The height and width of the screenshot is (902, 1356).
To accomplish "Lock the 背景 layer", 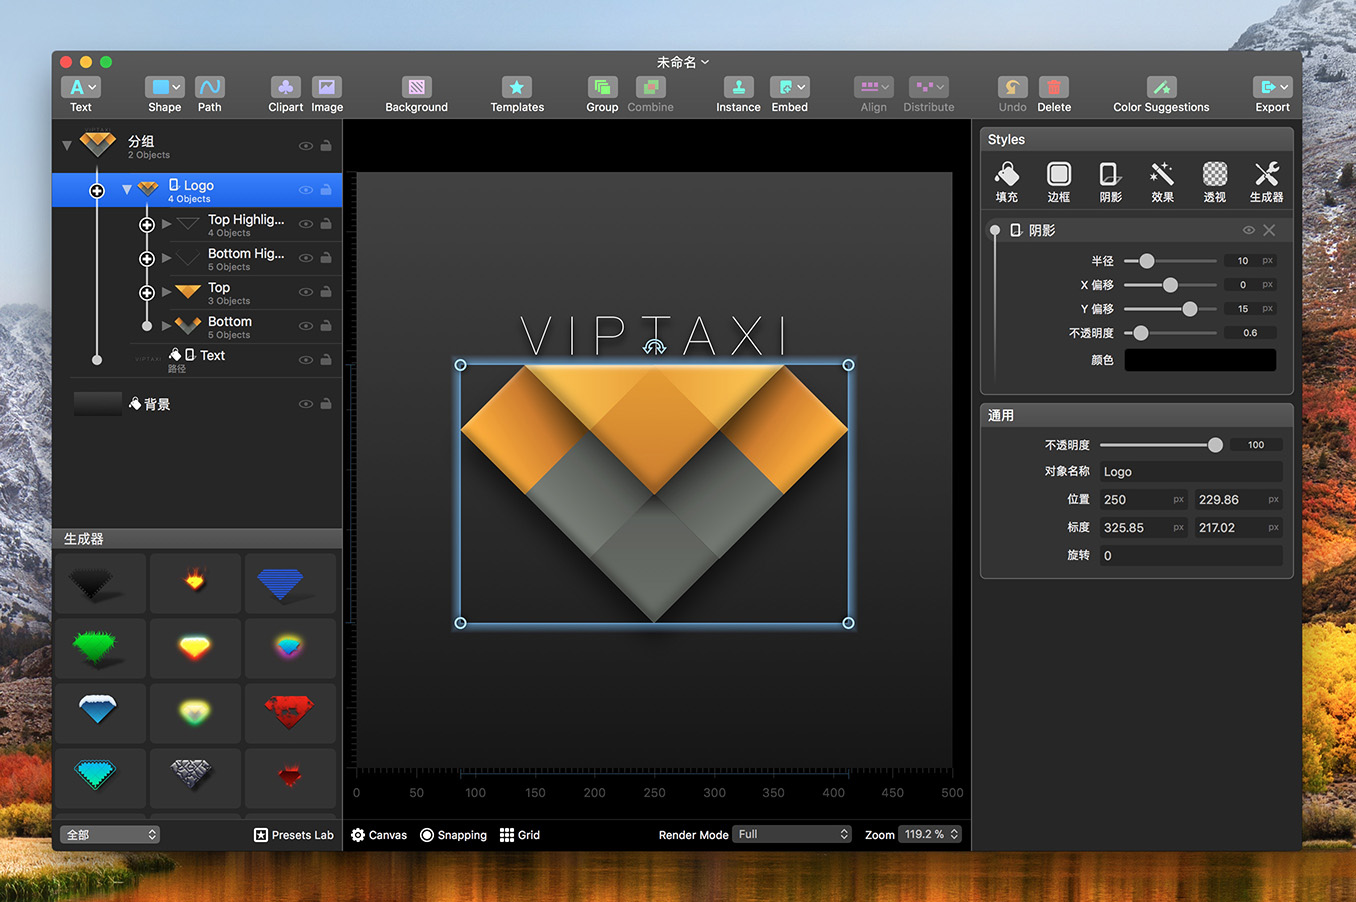I will coord(326,404).
